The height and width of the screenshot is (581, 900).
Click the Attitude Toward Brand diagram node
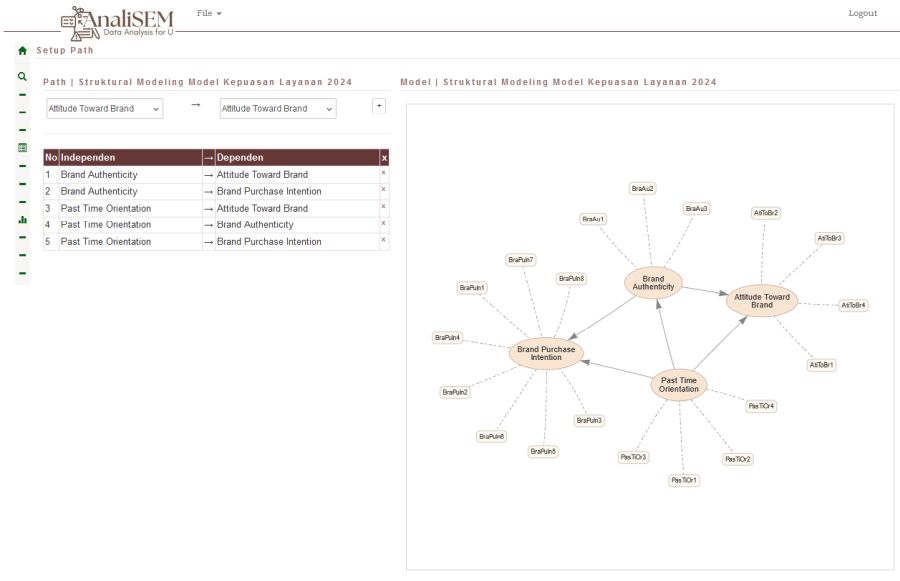[762, 301]
